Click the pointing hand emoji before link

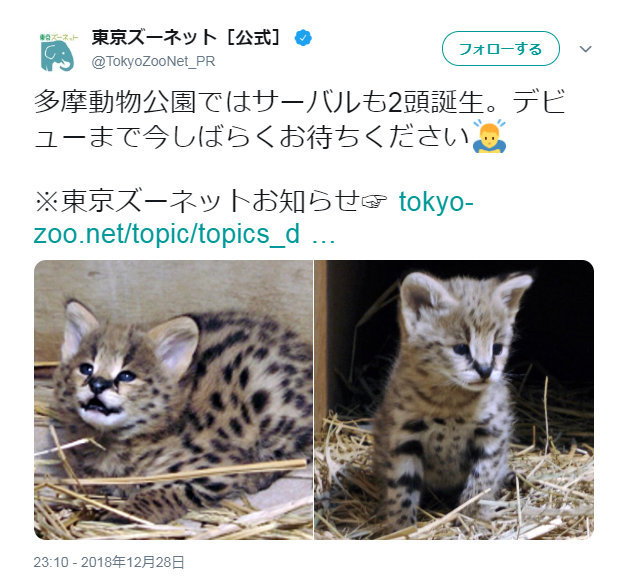[x=374, y=200]
